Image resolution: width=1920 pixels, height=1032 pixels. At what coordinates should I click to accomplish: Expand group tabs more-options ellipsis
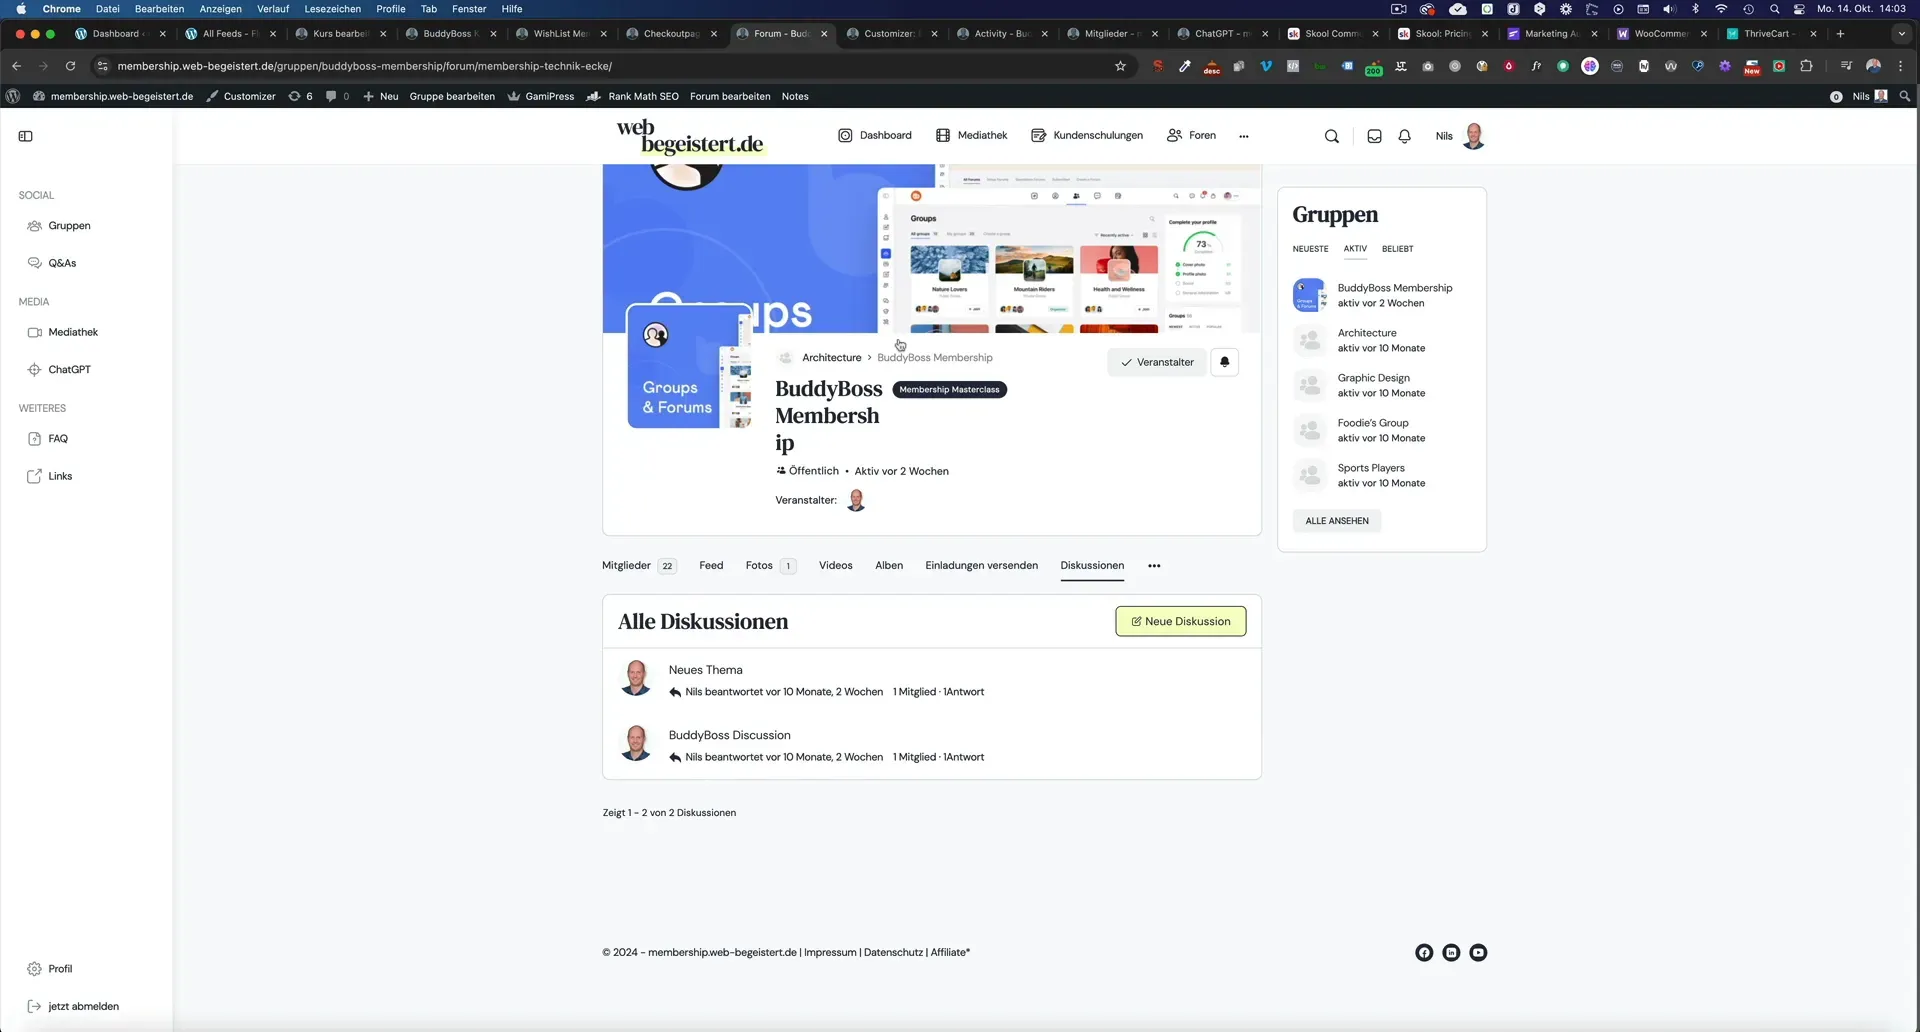[1154, 566]
